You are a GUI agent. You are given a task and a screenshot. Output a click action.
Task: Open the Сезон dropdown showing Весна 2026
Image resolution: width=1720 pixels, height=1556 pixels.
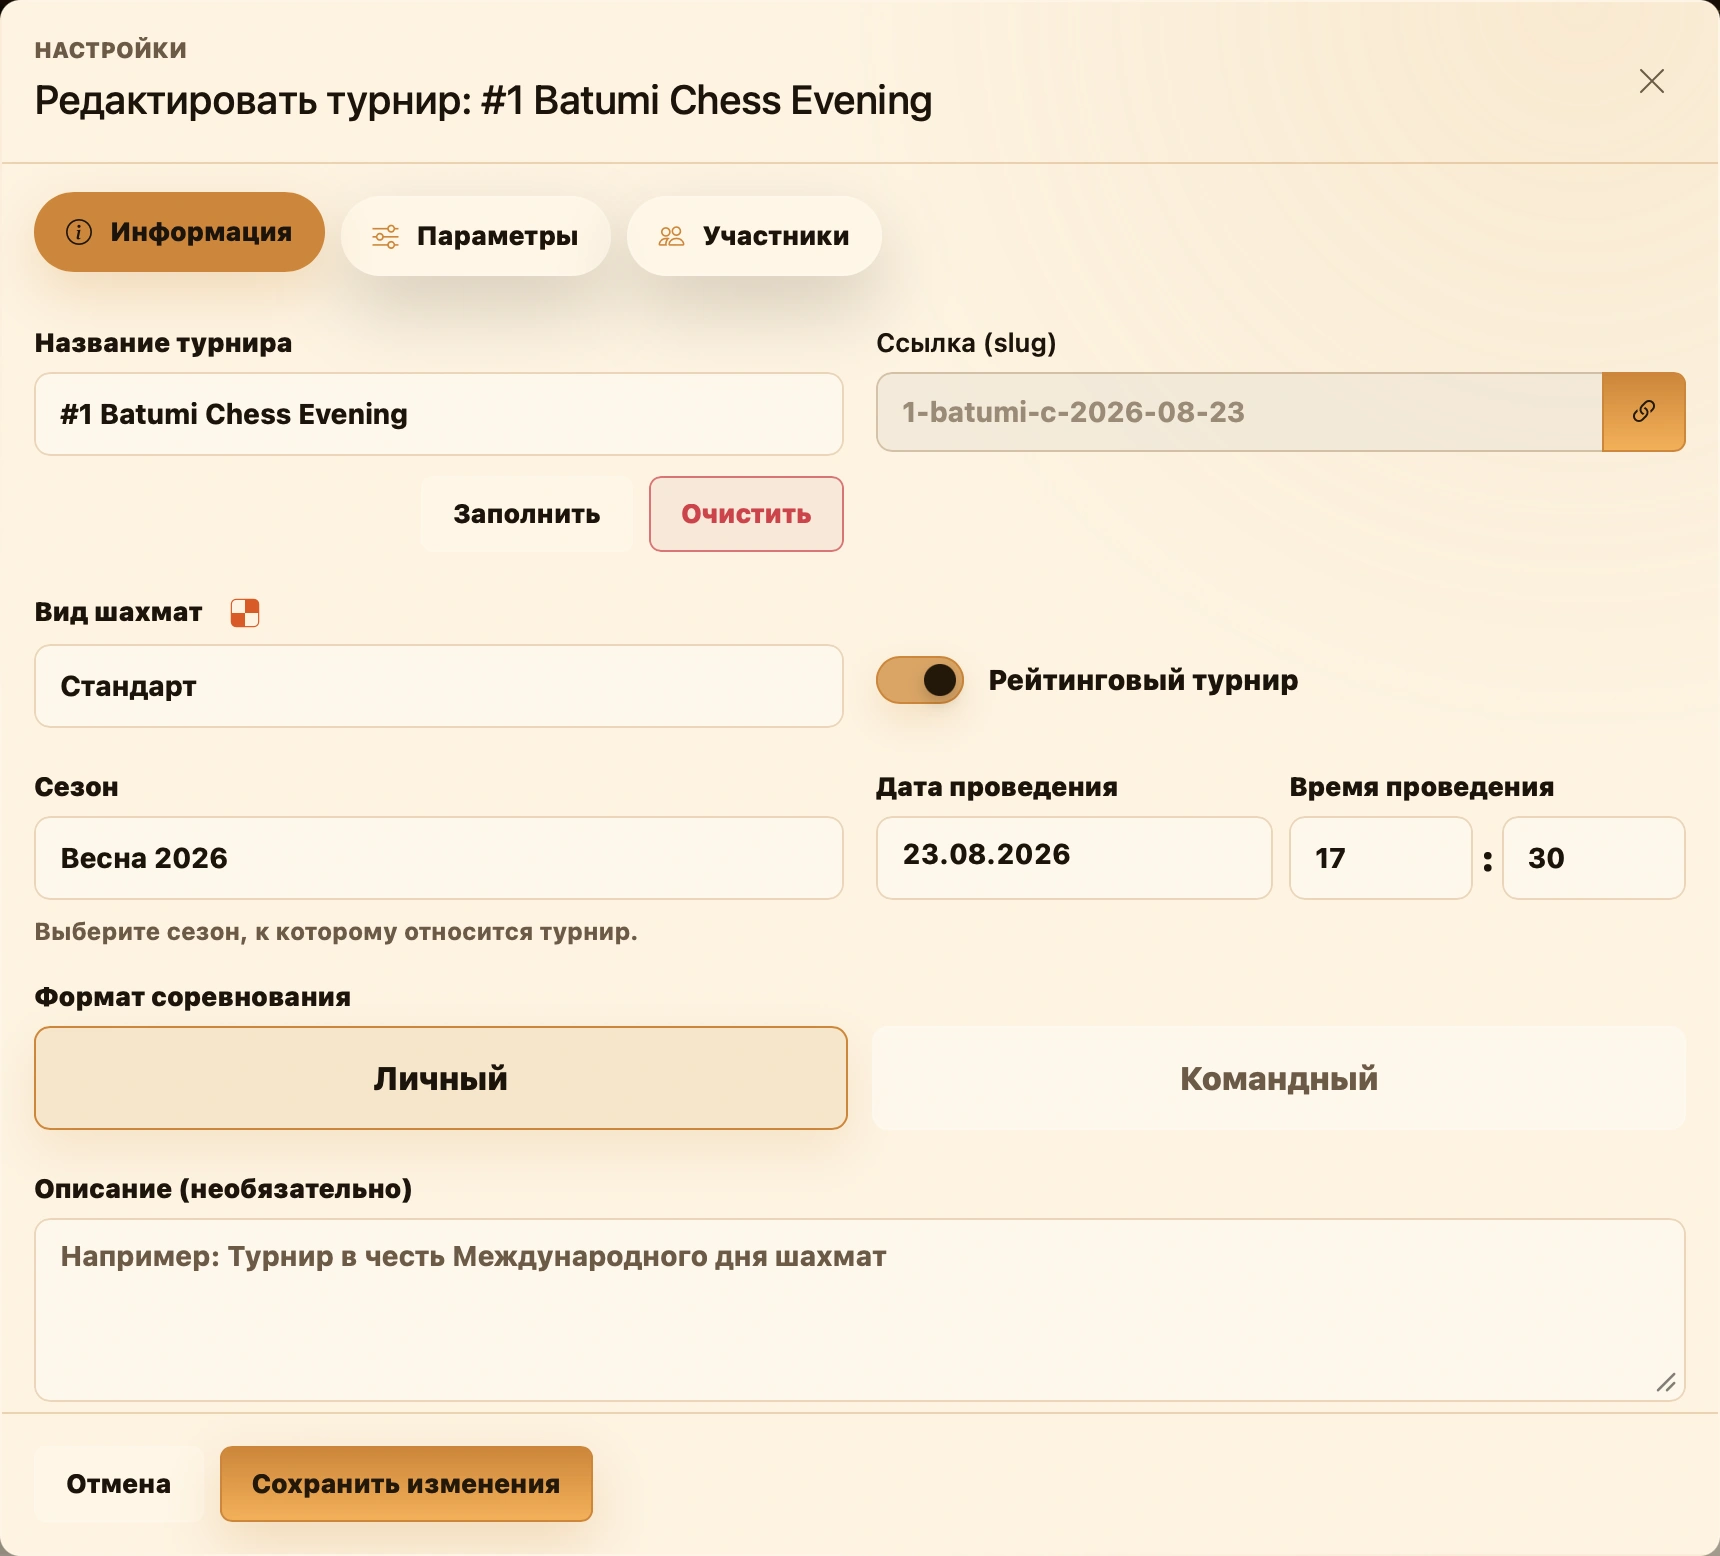439,858
